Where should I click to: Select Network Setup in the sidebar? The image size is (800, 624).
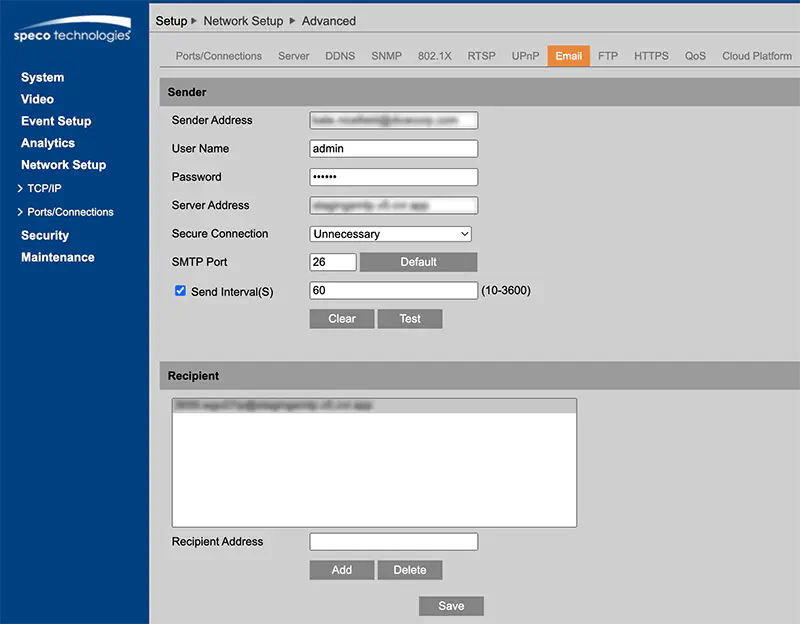click(64, 165)
